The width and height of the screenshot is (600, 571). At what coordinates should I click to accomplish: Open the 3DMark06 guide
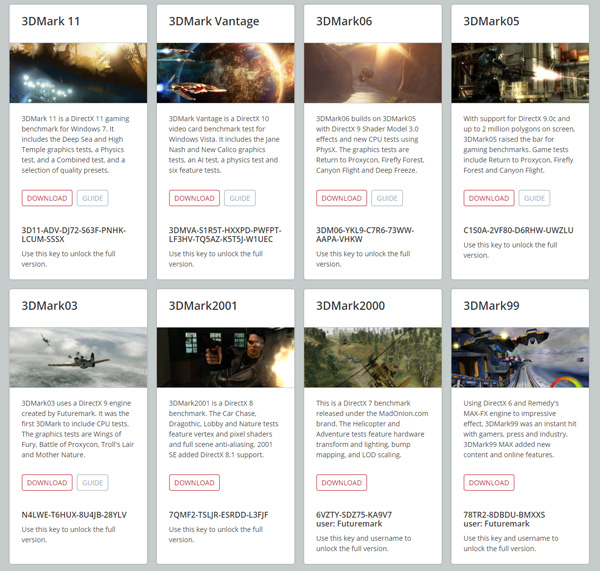coord(387,198)
